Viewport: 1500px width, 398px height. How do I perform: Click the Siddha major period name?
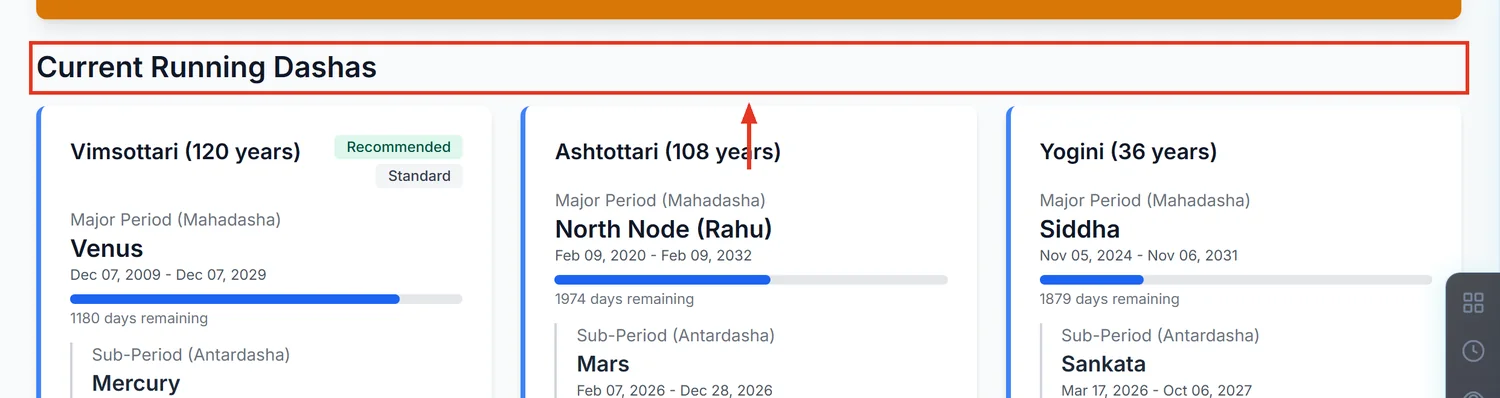(x=1080, y=229)
